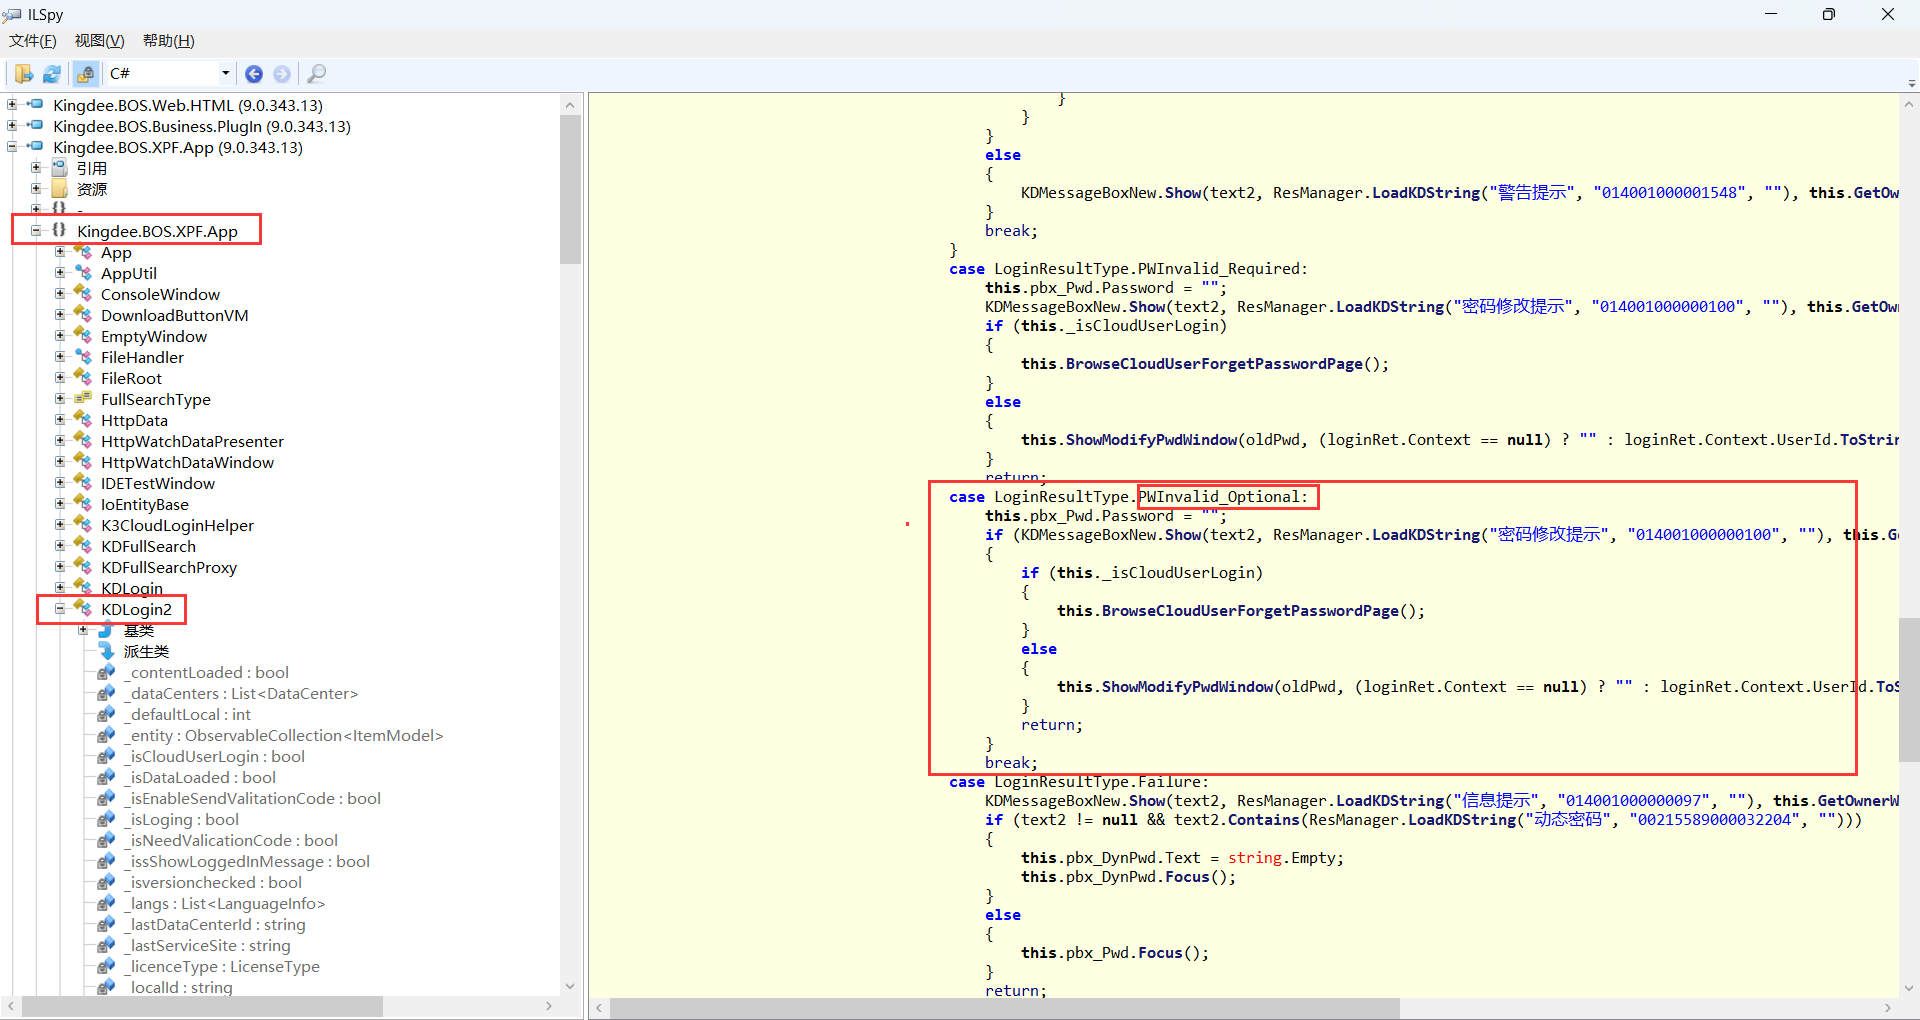Select the HttpWatchDataWindow tree item
1920x1020 pixels.
(x=187, y=462)
